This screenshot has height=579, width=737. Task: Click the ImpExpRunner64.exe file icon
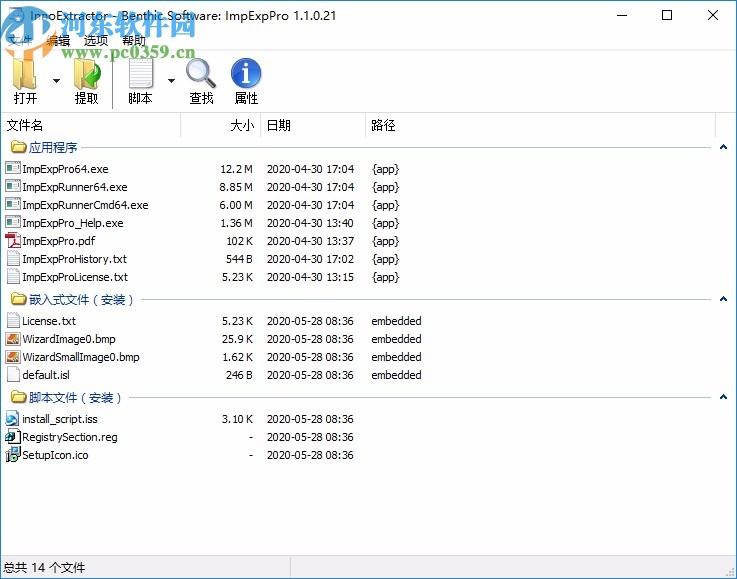[13, 186]
